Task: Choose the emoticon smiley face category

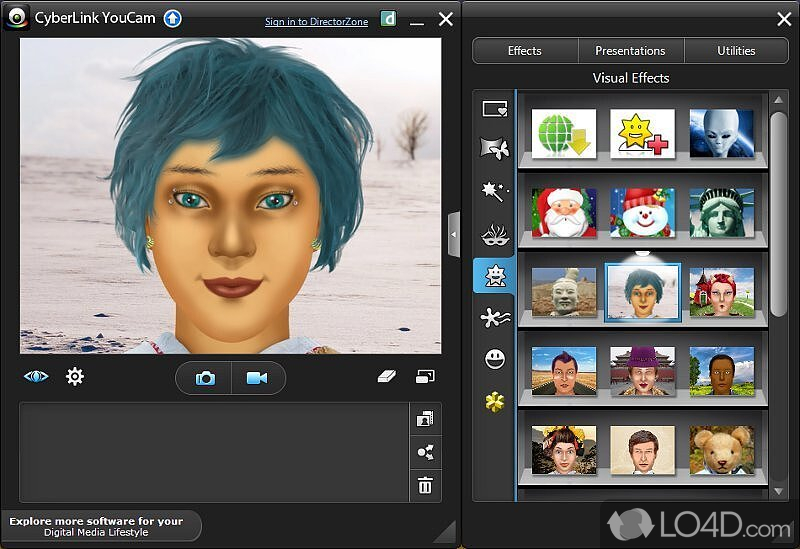Action: tap(494, 359)
